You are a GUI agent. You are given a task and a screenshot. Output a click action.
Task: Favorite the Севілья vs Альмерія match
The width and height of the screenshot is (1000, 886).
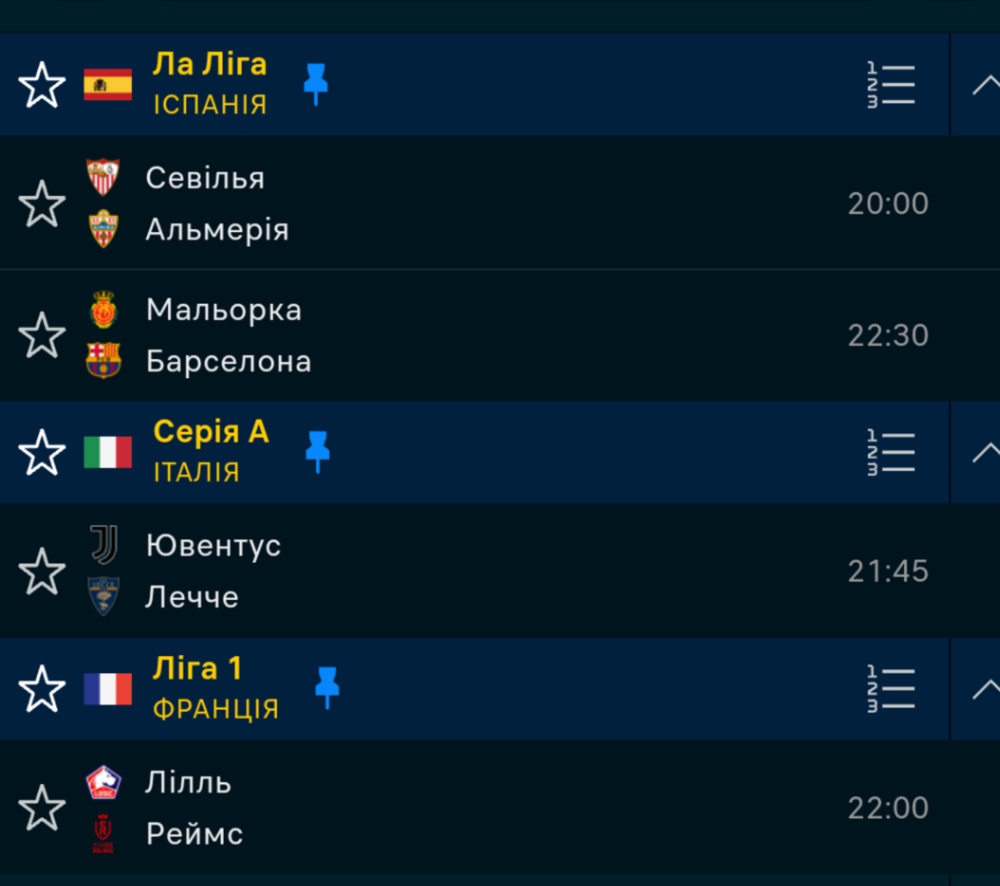tap(42, 203)
